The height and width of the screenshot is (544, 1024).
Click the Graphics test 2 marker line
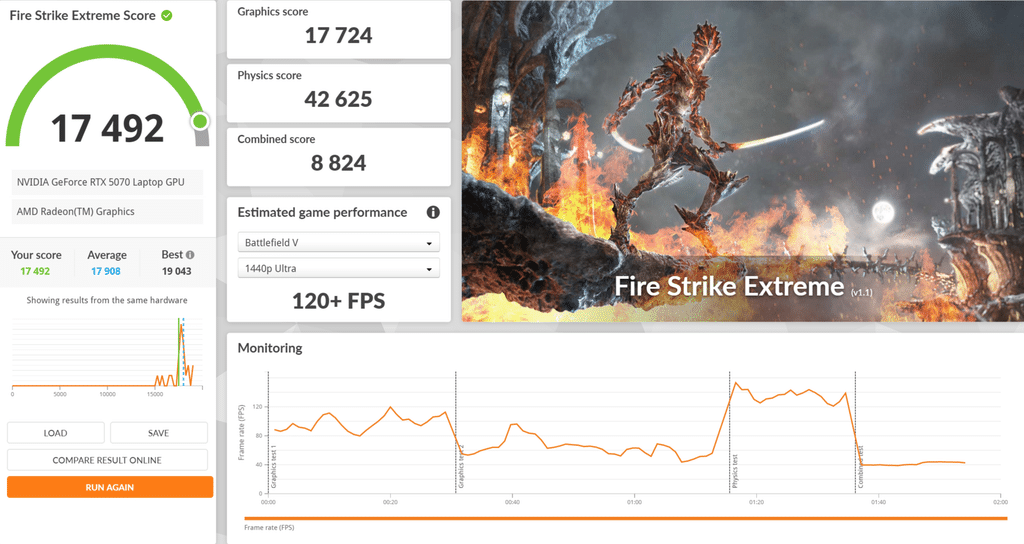tap(456, 432)
